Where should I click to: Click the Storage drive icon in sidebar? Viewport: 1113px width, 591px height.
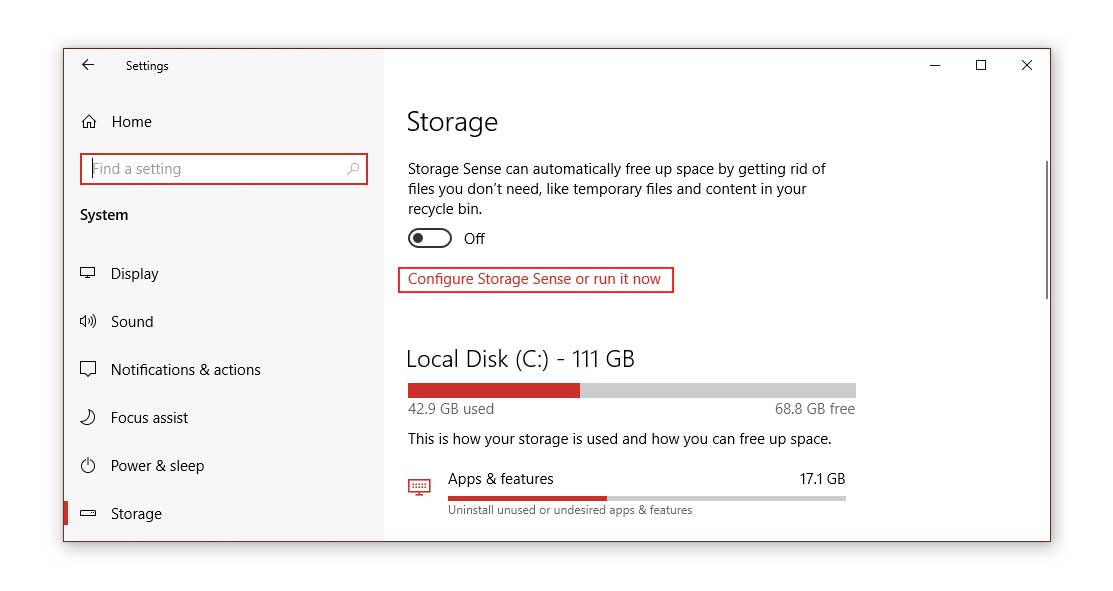(x=88, y=513)
